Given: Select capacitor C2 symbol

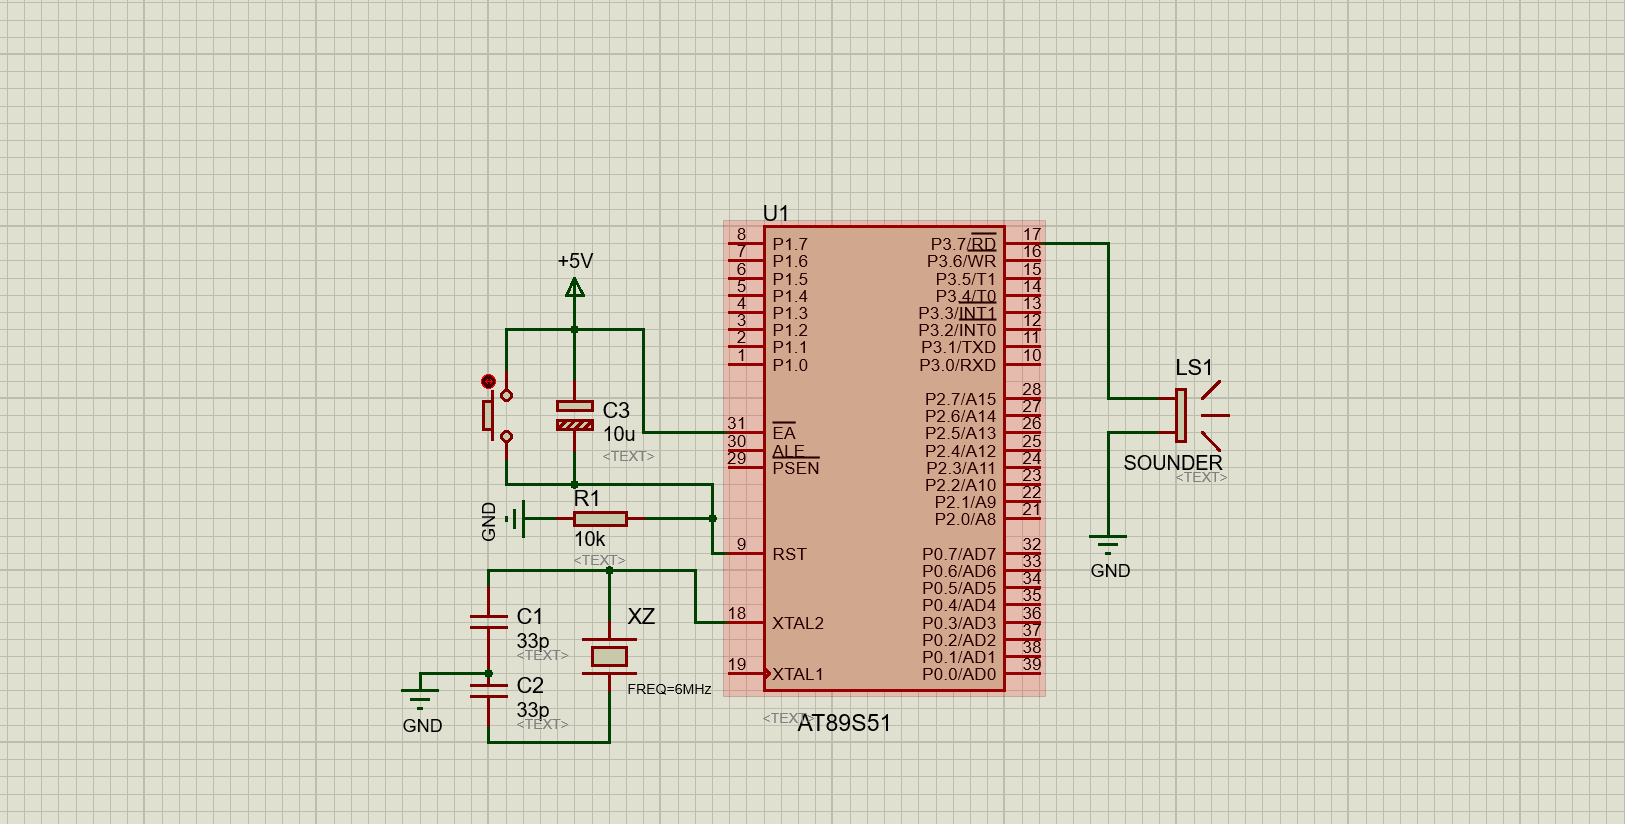Looking at the screenshot, I should point(489,690).
